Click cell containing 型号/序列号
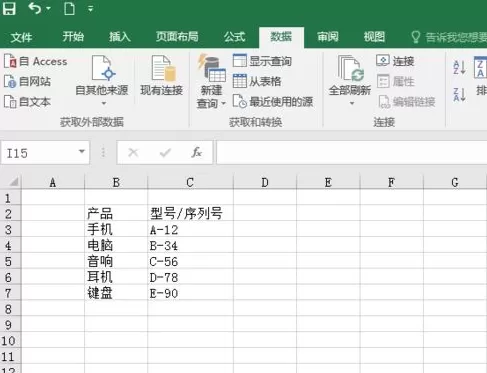This screenshot has height=373, width=487. pyautogui.click(x=190, y=213)
